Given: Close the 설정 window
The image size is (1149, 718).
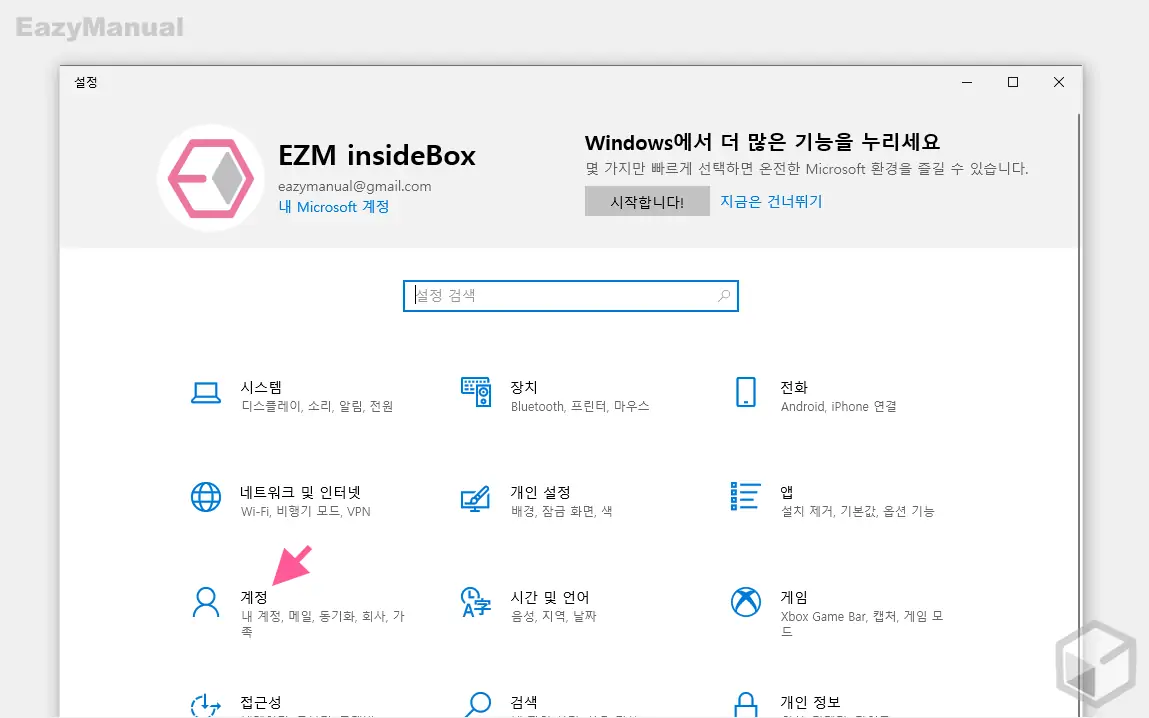Looking at the screenshot, I should click(1059, 82).
